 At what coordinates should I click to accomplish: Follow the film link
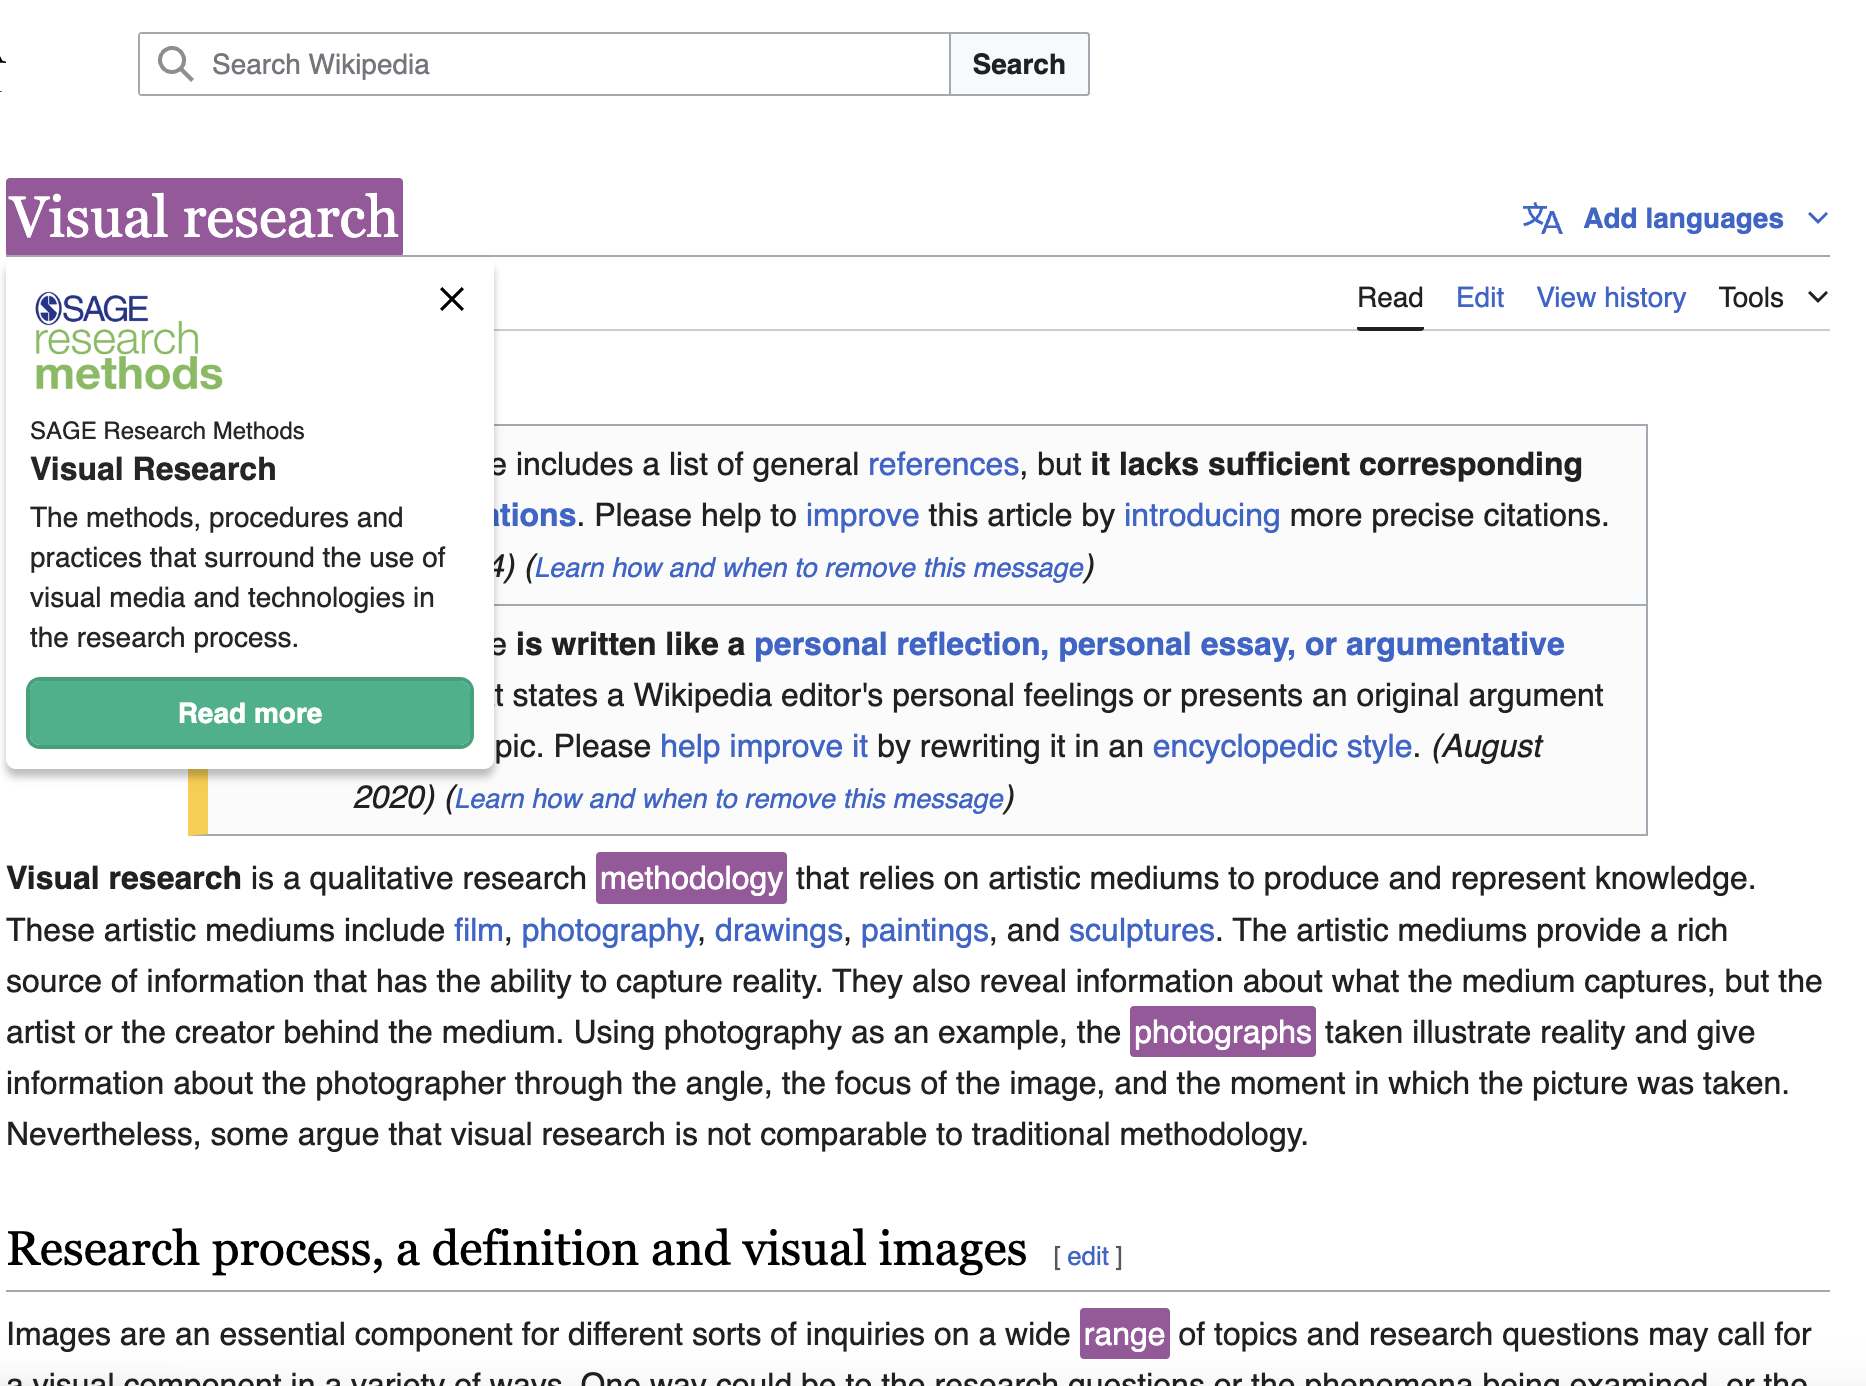[478, 930]
